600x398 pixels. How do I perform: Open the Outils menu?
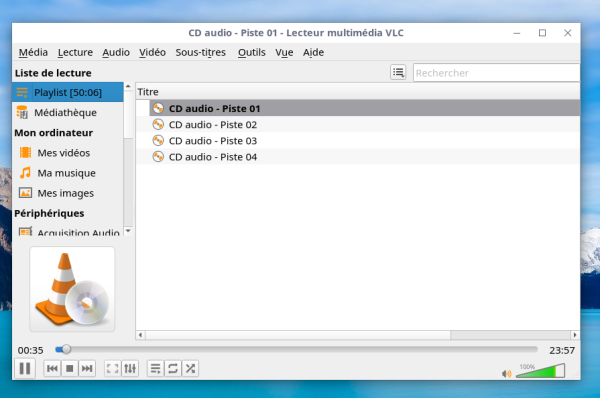[251, 52]
